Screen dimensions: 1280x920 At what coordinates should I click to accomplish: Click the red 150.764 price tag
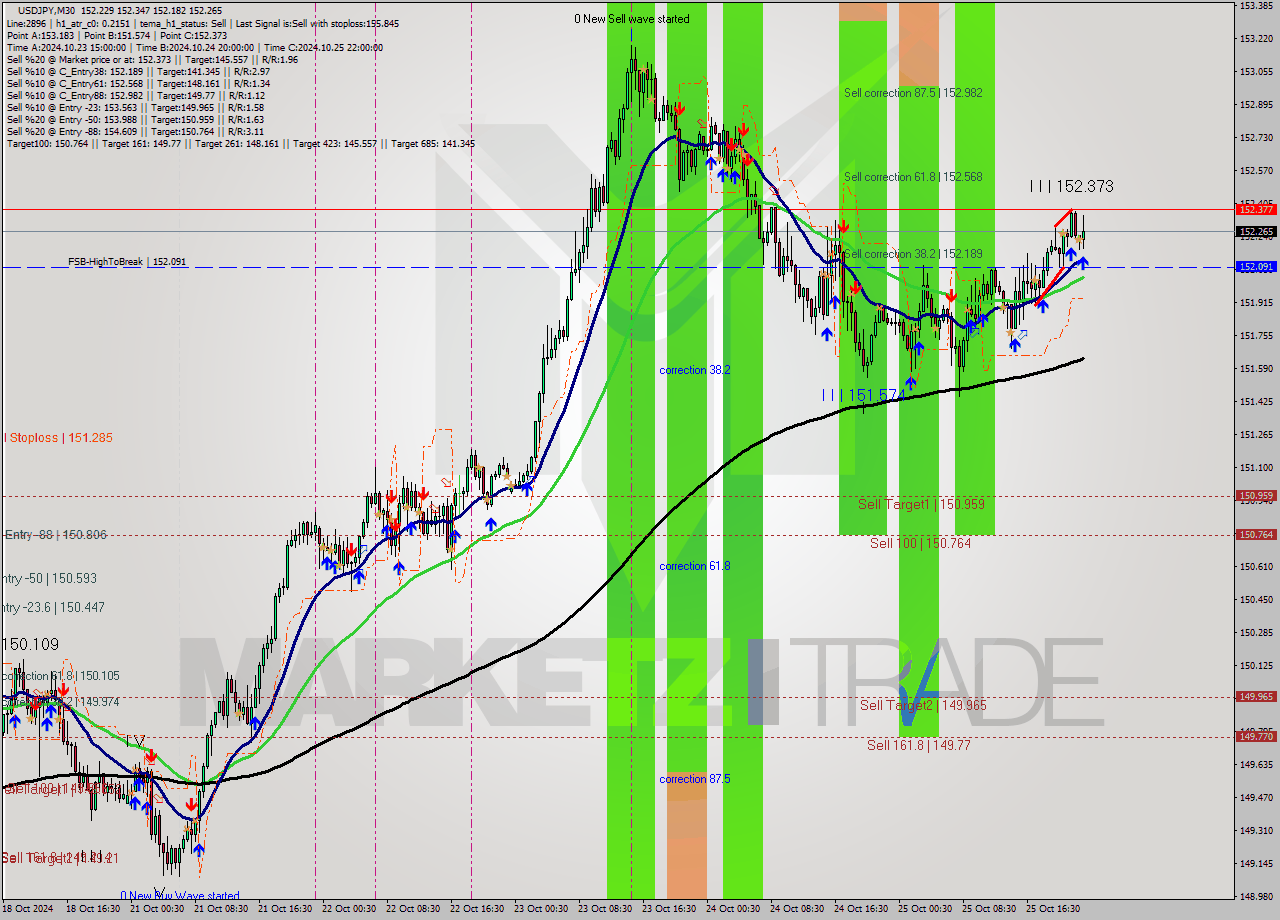1256,535
